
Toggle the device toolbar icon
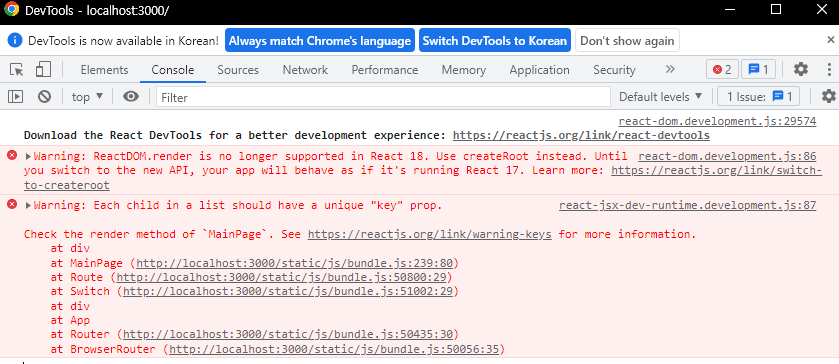click(43, 70)
